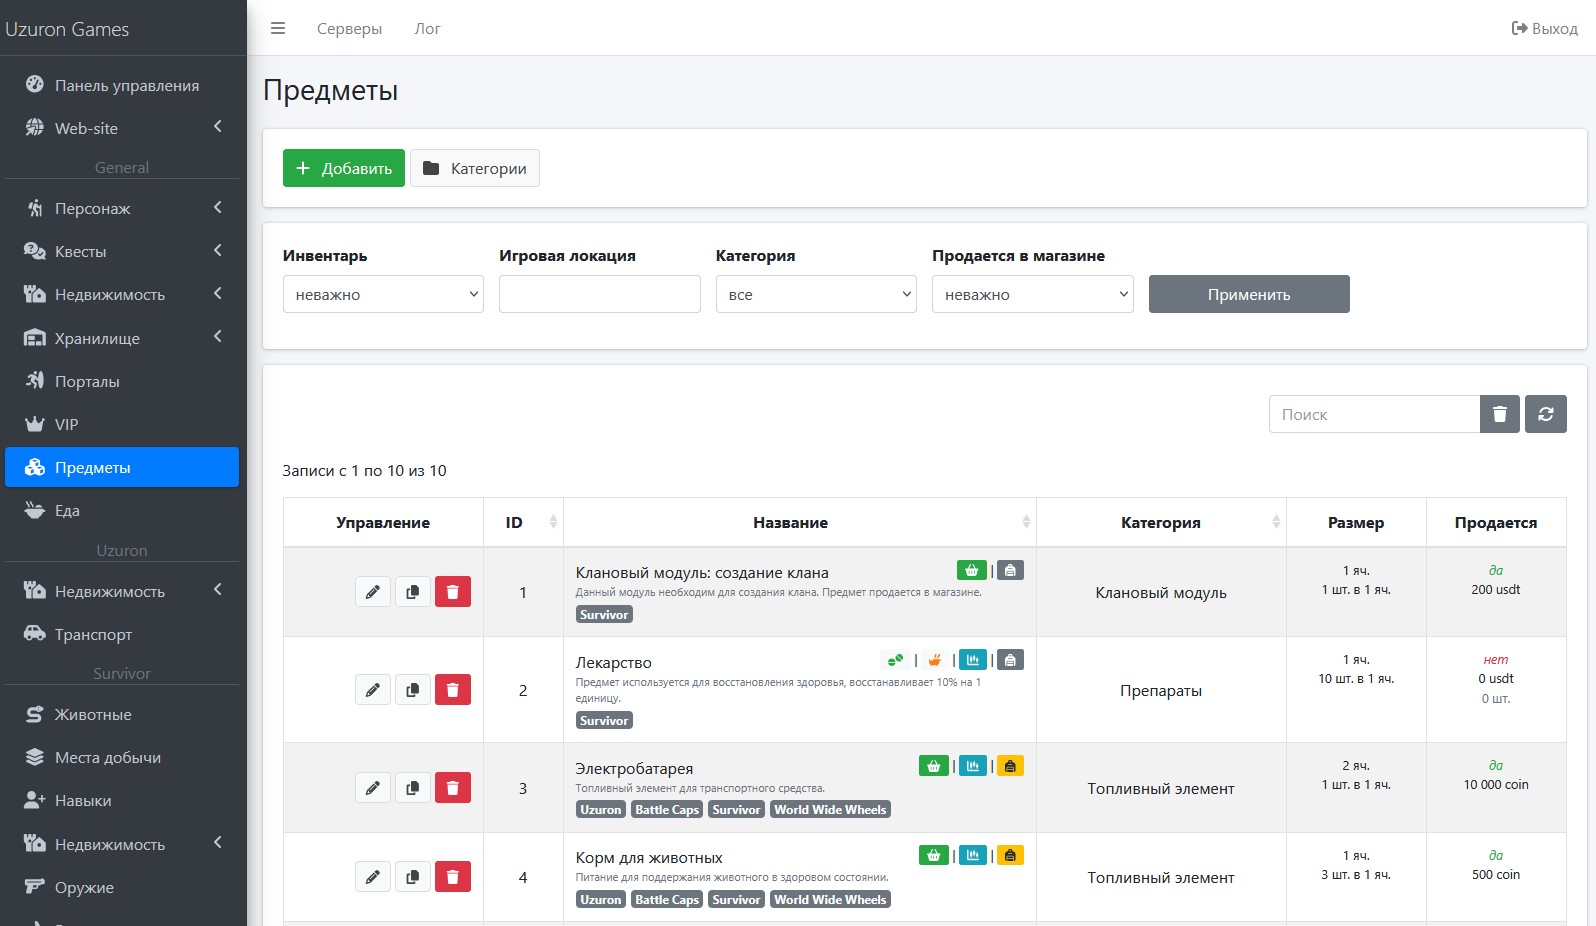Refresh the items table
This screenshot has height=926, width=1596.
click(1545, 414)
